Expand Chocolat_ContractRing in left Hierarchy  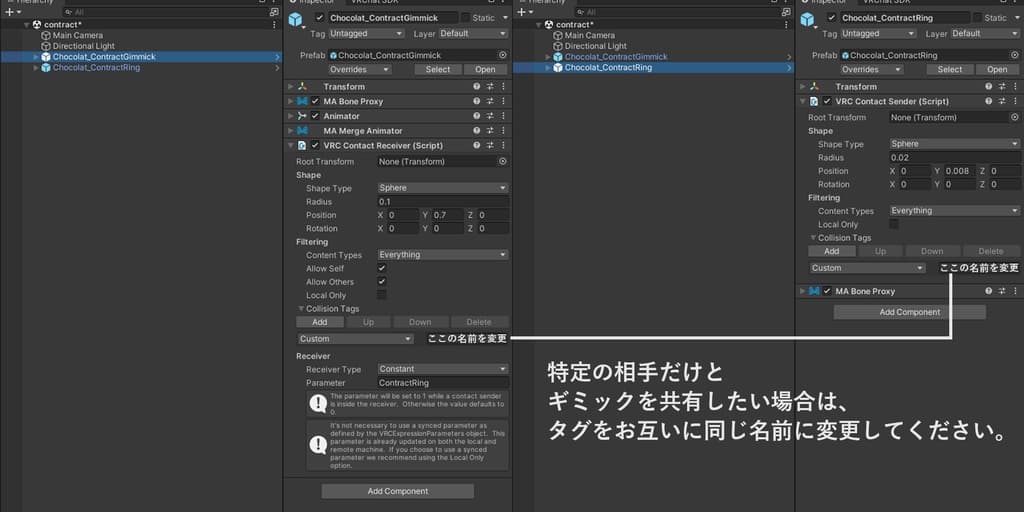point(36,67)
